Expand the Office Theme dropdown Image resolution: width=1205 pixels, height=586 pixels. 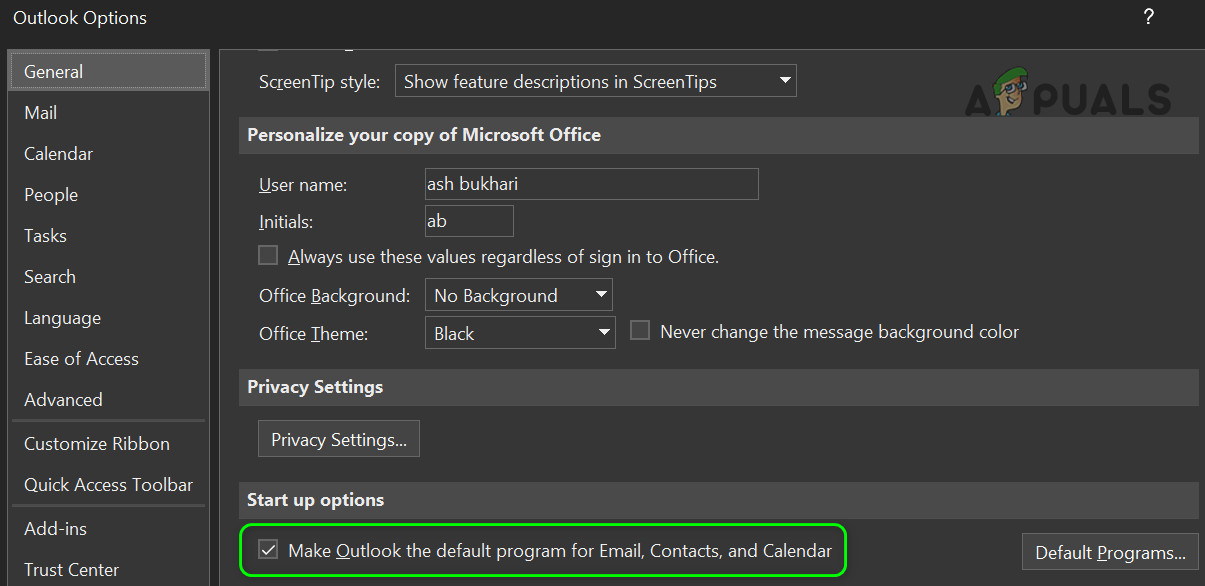click(519, 334)
